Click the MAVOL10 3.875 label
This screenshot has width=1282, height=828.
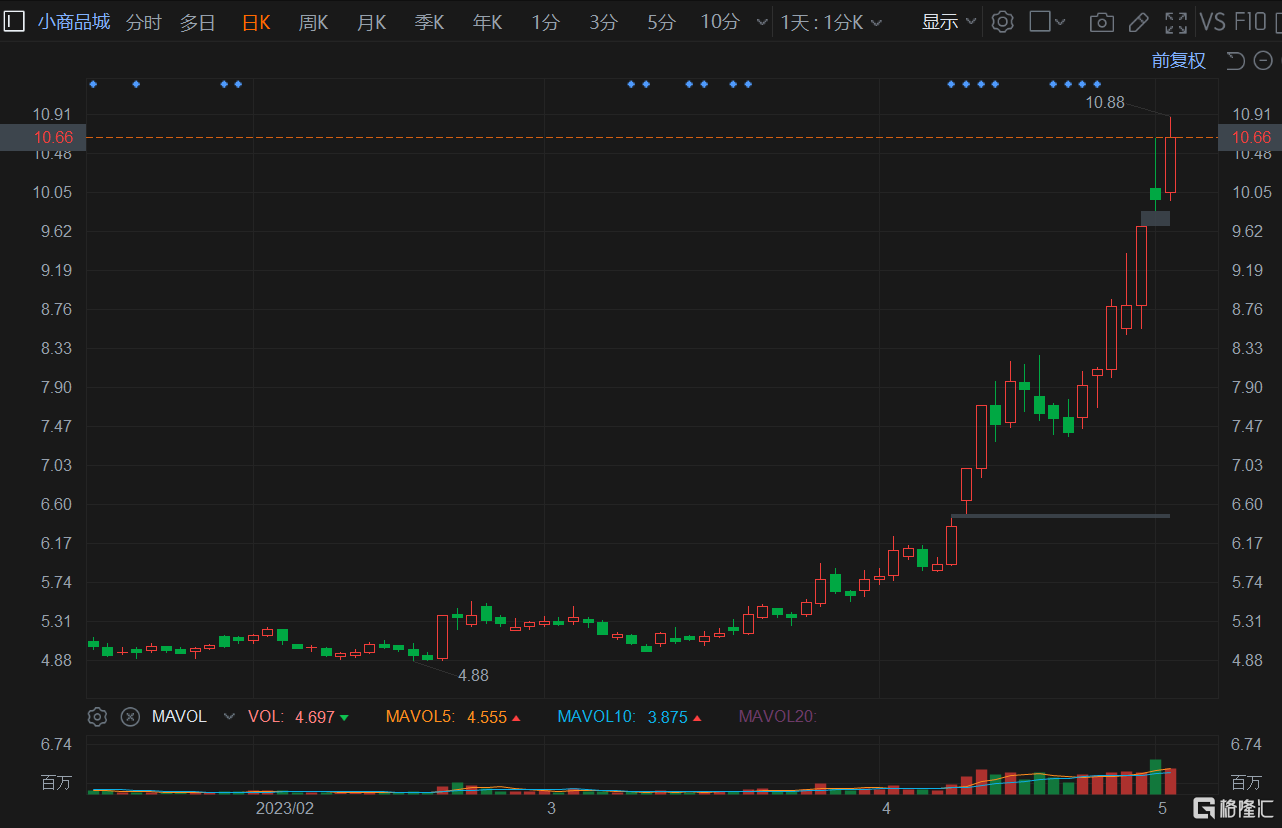point(629,717)
